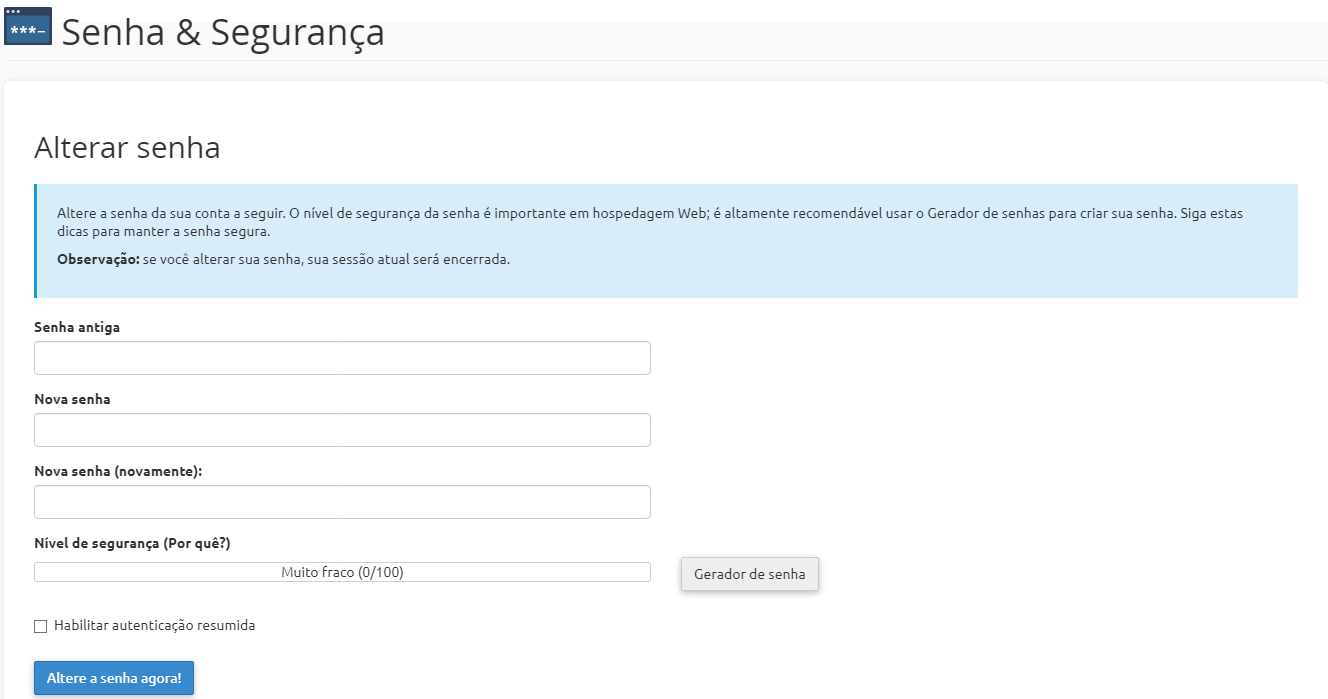Image resolution: width=1328 pixels, height=699 pixels.
Task: Click the Nível de segurança label text
Action: tap(96, 543)
